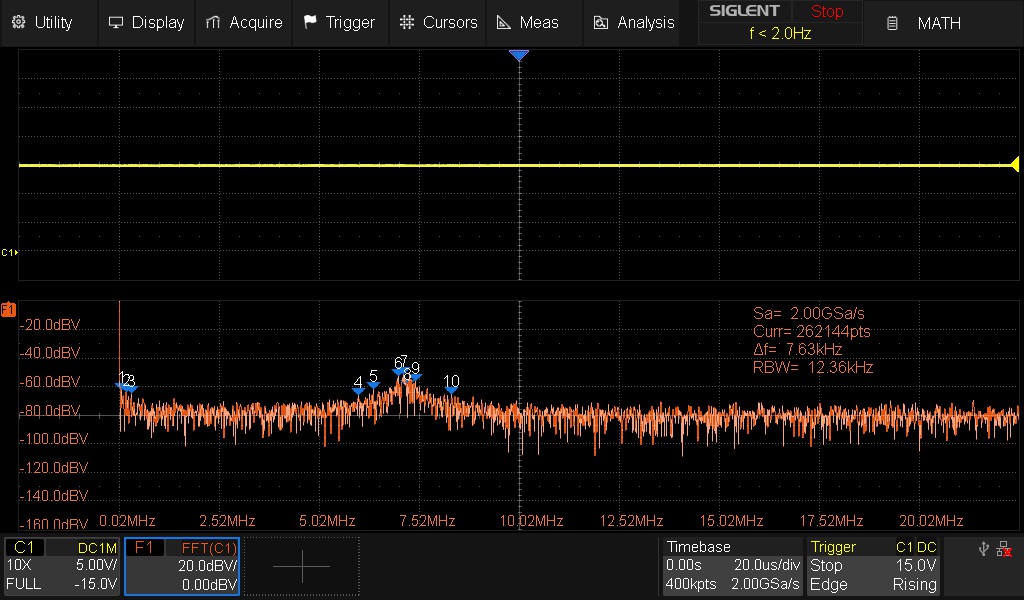Open the Trigger menu
Screen dimensions: 1024x600
pyautogui.click(x=340, y=22)
